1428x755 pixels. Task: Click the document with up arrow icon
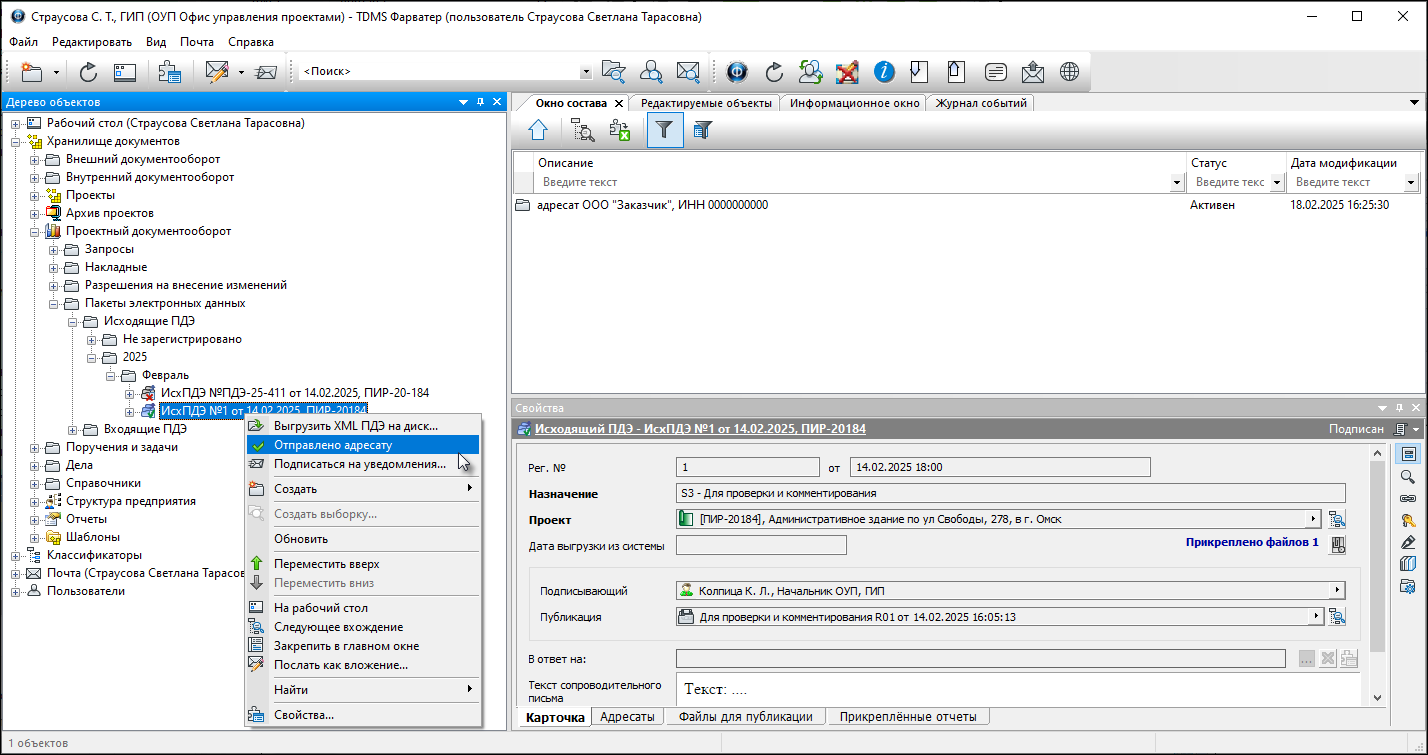[x=957, y=72]
